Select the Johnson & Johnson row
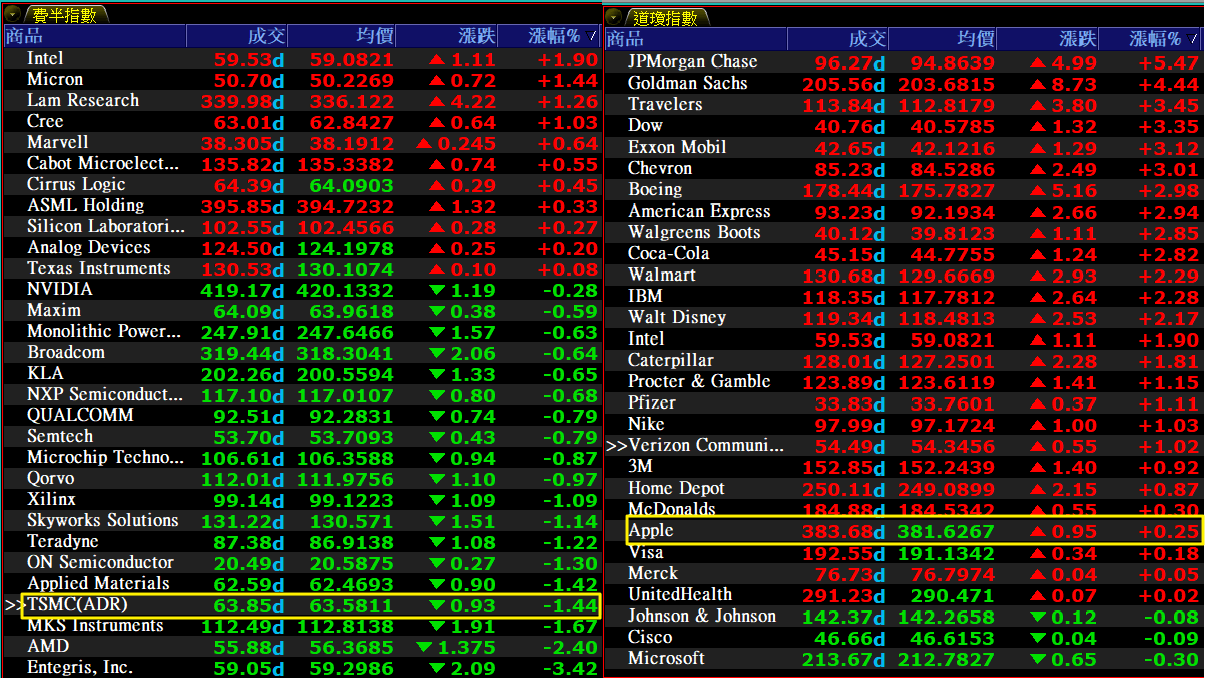1206x678 pixels. coord(903,617)
